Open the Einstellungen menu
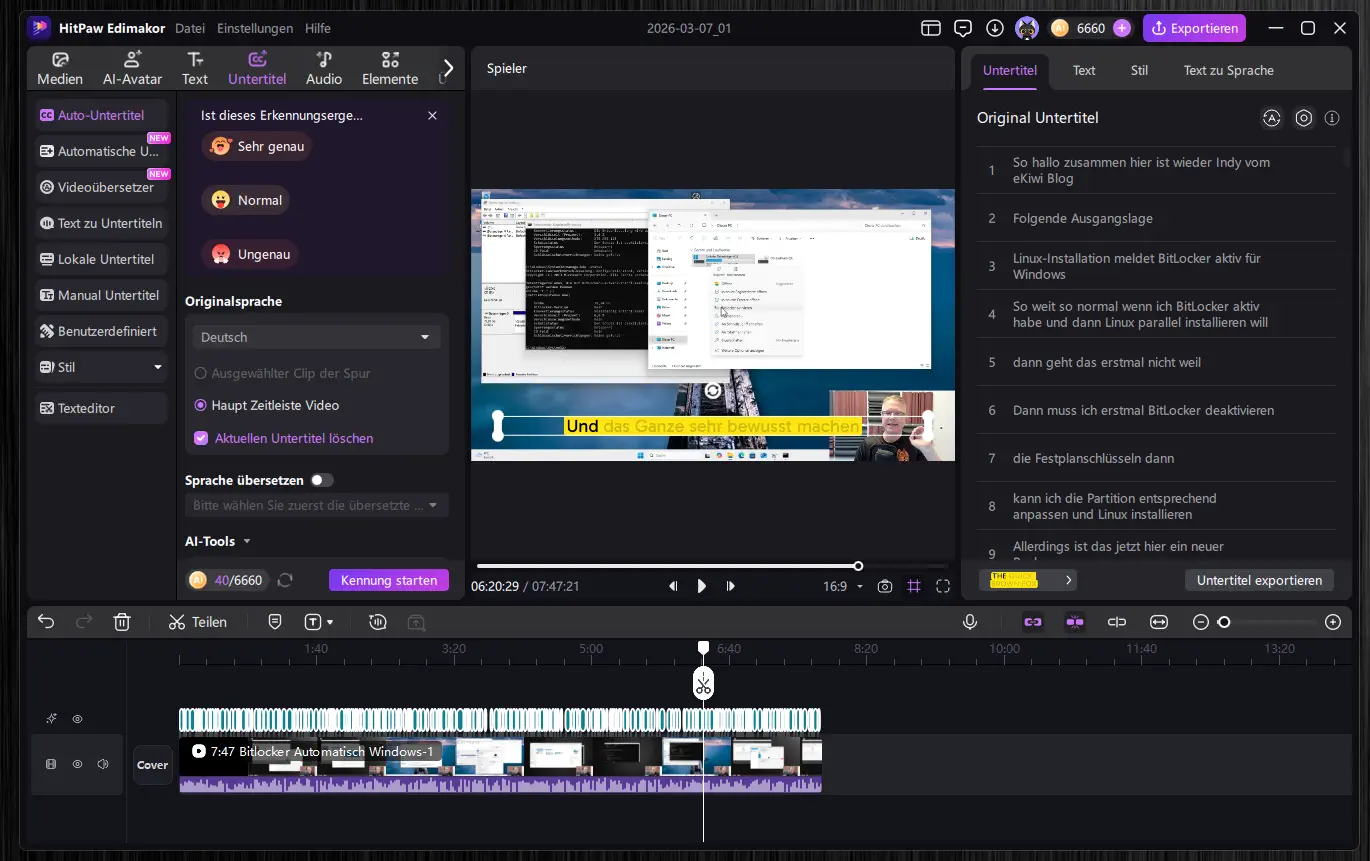Image resolution: width=1370 pixels, height=861 pixels. 255,28
